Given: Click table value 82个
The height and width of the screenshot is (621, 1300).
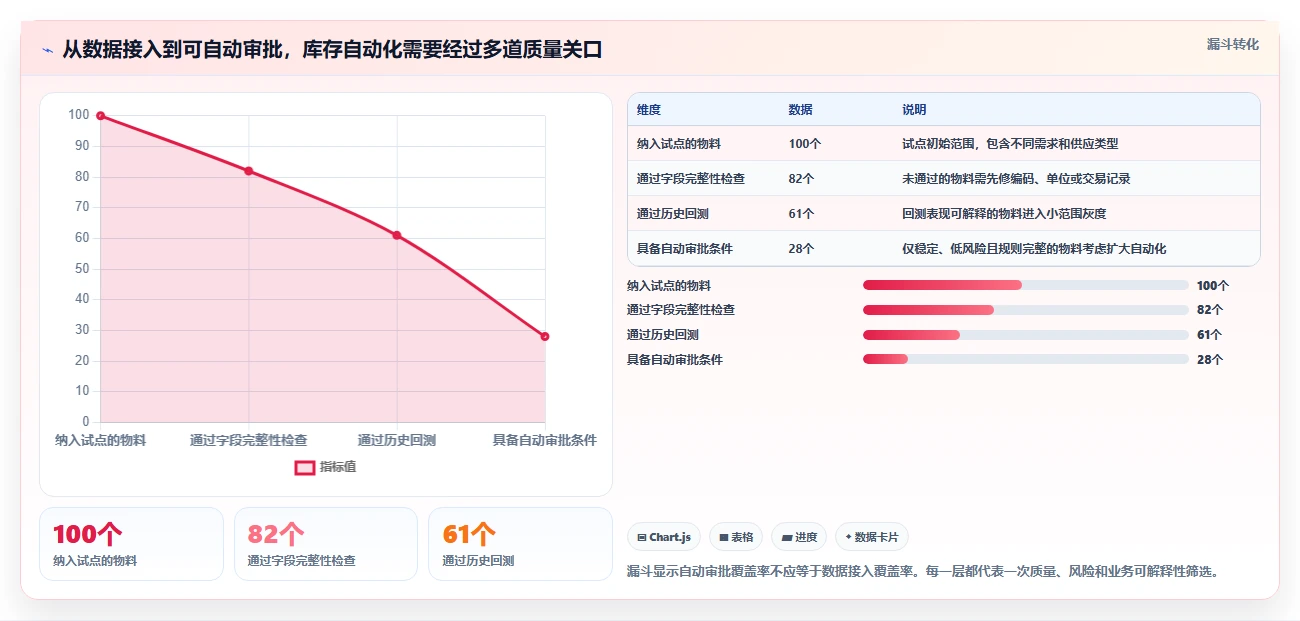Looking at the screenshot, I should click(802, 179).
